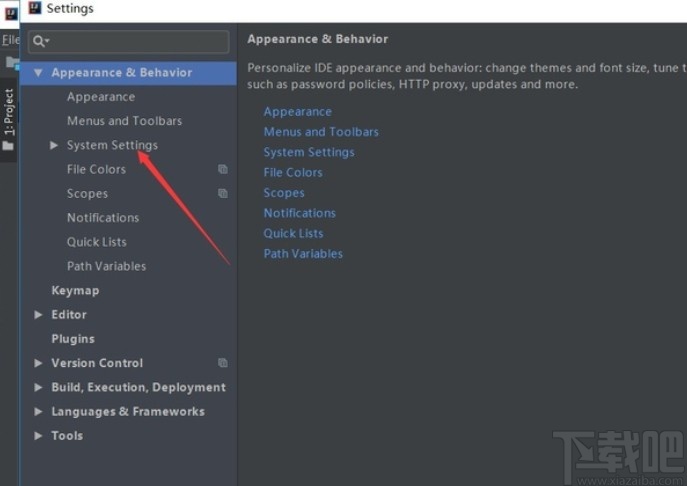
Task: Open the Quick Lists link in right pane
Action: coord(293,233)
